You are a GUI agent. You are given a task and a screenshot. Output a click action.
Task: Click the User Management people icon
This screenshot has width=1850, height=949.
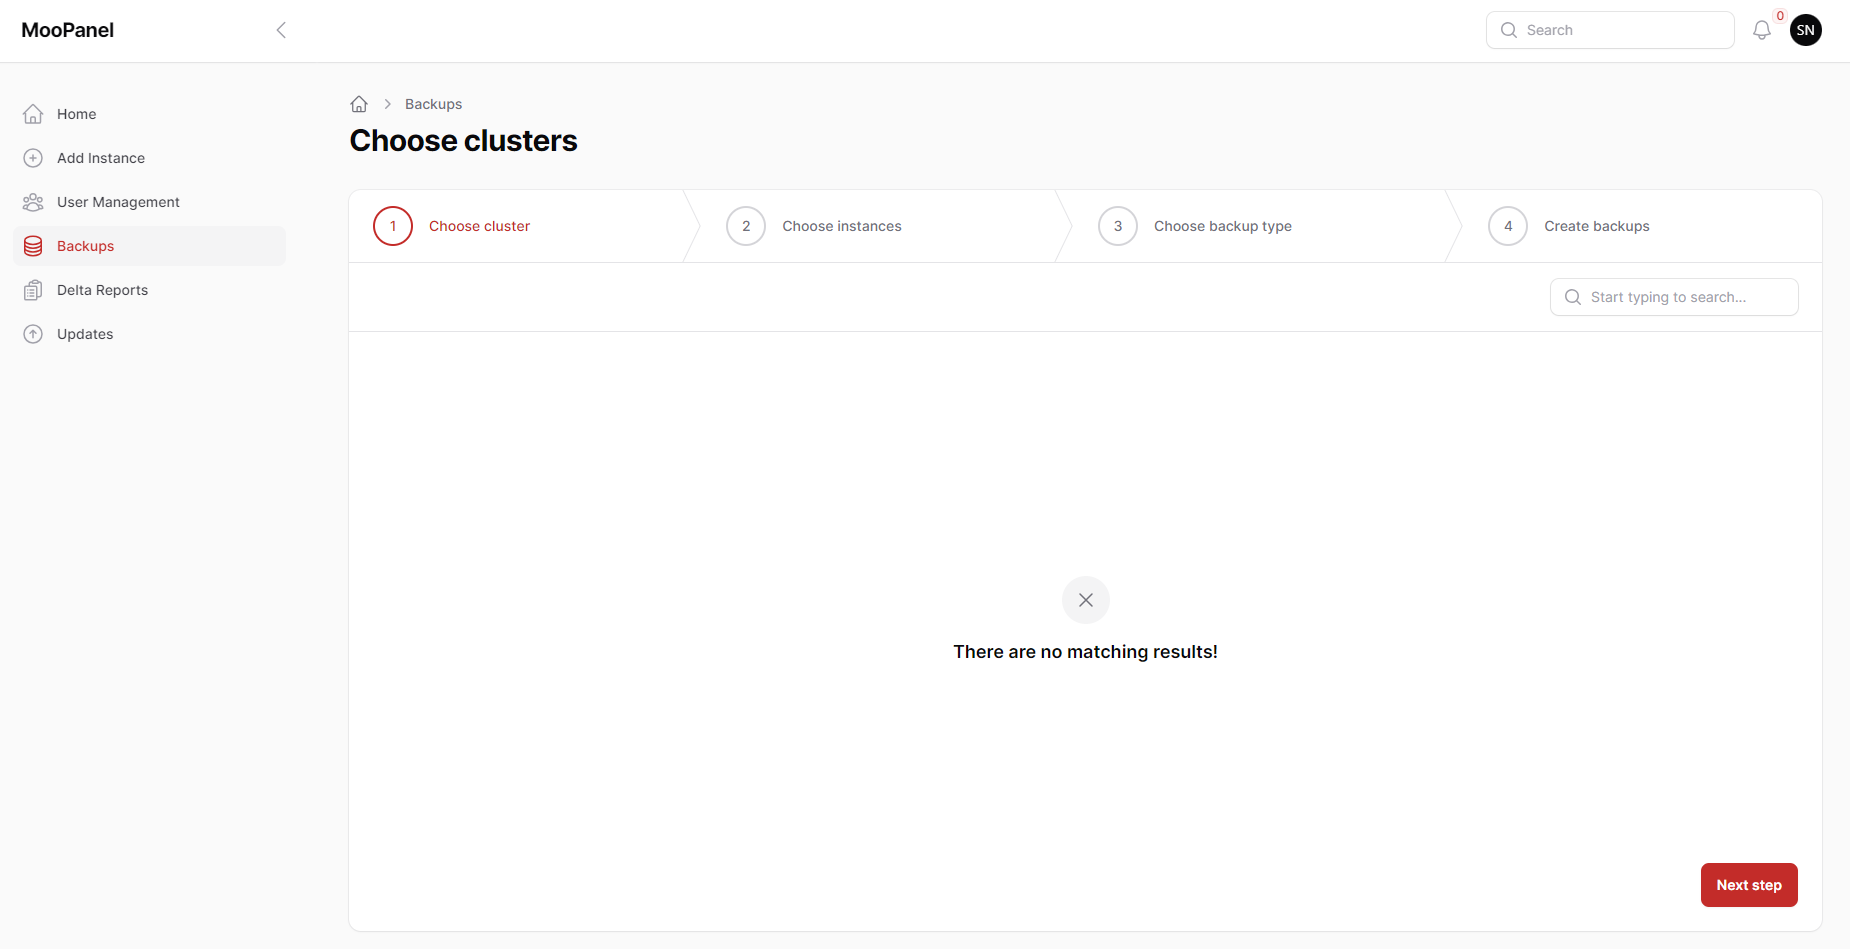33,202
